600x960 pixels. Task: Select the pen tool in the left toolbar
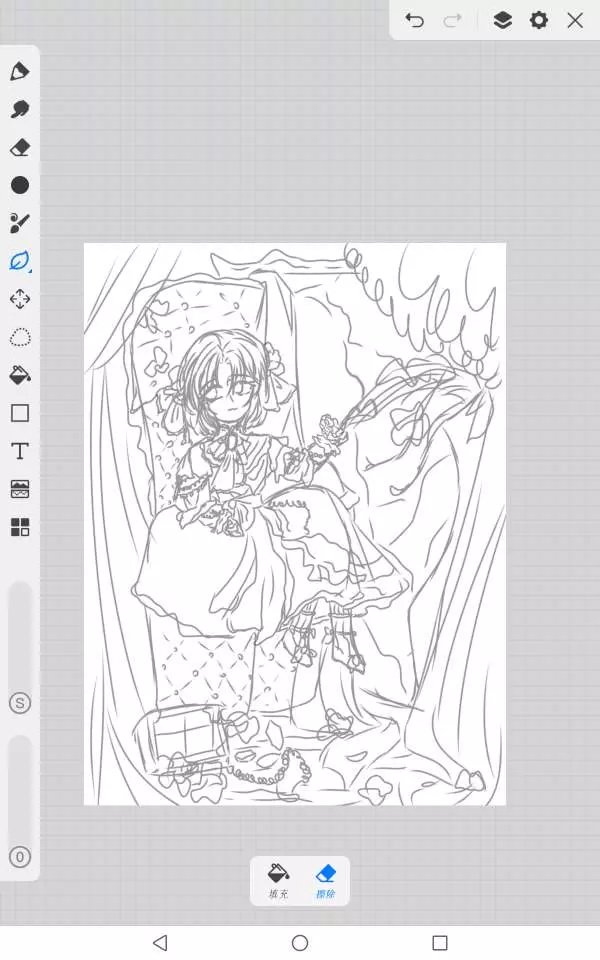click(x=19, y=71)
